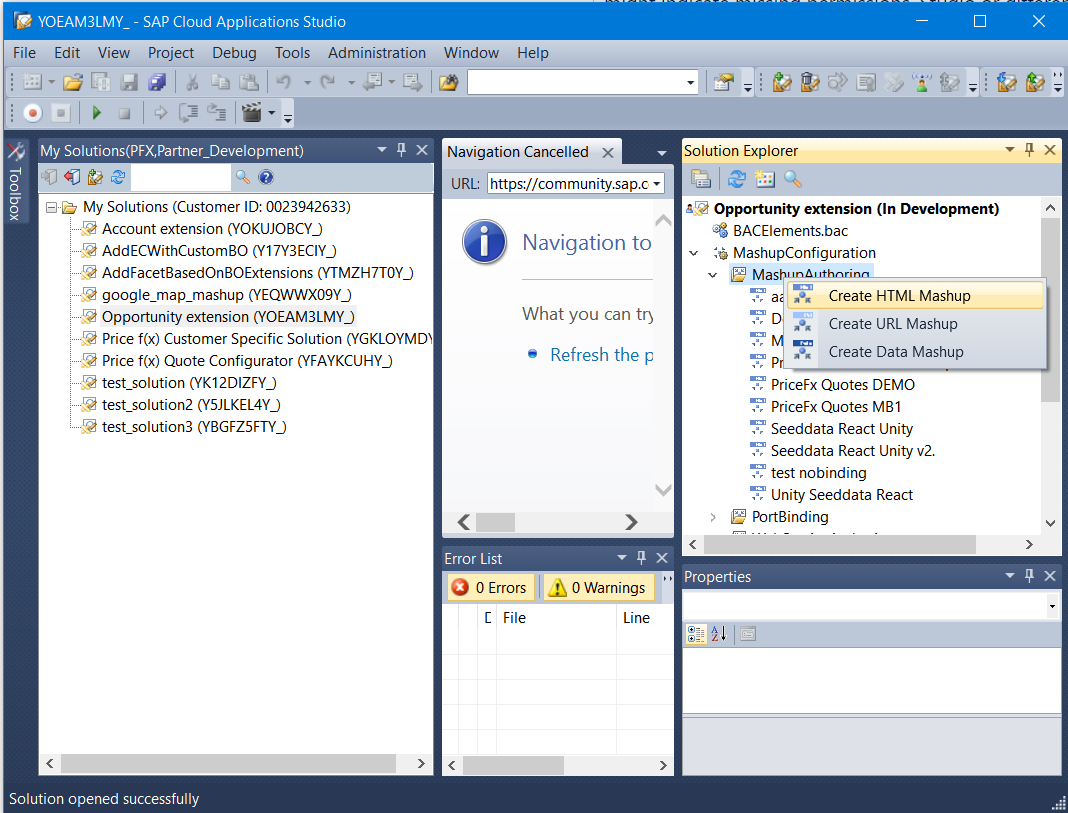Click the red-arrow log off icon in My Solutions
This screenshot has width=1068, height=813.
coord(72,177)
